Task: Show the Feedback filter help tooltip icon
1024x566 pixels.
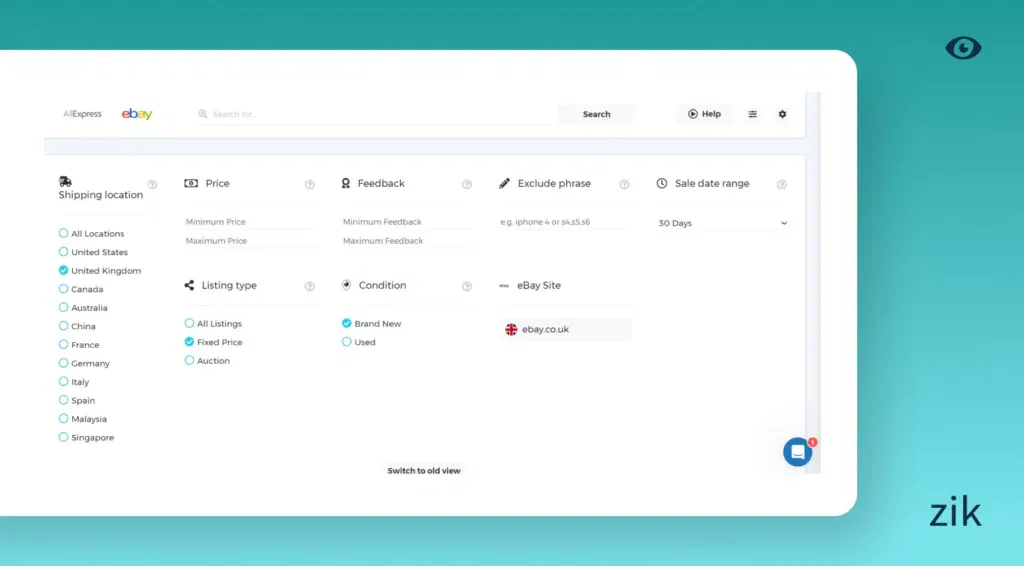Action: (x=467, y=184)
